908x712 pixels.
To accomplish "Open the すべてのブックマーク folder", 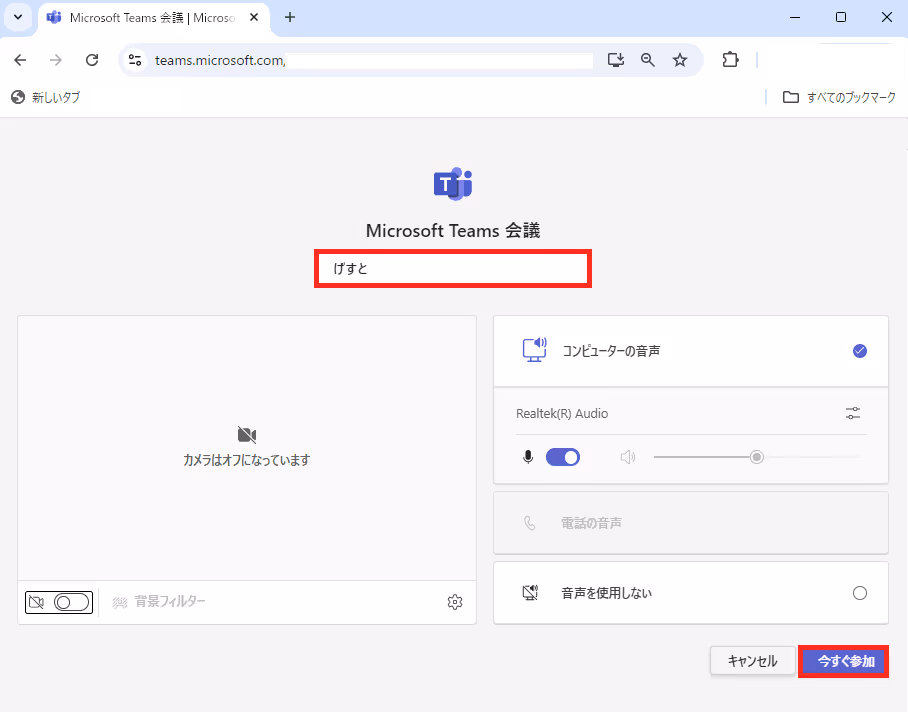I will click(x=839, y=97).
